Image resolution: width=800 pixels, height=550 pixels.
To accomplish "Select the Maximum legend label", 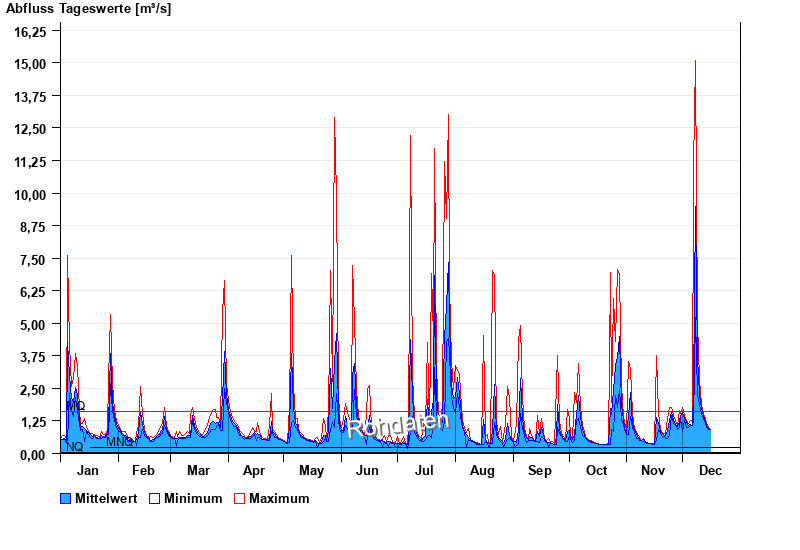I will tap(279, 498).
